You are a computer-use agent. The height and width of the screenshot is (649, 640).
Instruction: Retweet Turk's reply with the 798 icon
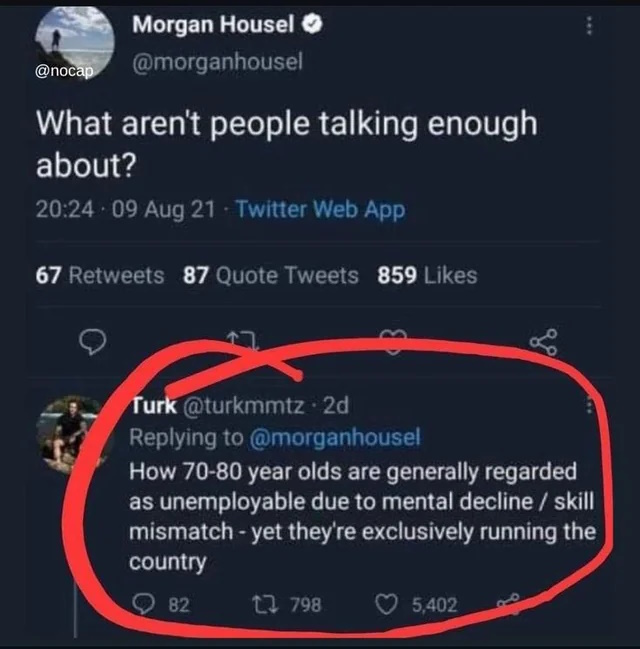point(273,603)
